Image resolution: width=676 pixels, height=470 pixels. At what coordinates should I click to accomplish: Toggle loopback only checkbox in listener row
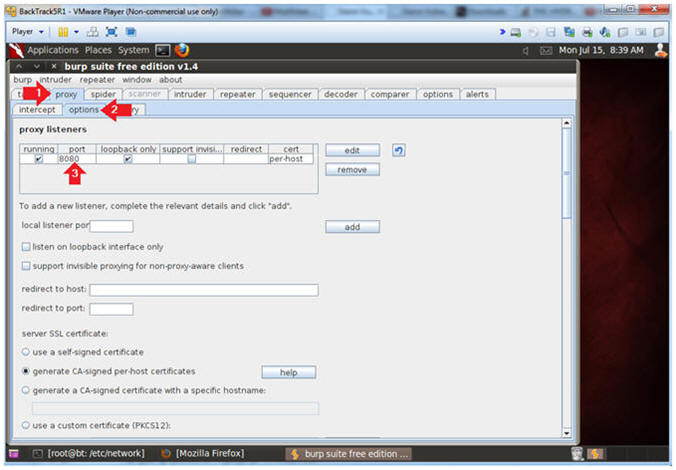click(128, 159)
